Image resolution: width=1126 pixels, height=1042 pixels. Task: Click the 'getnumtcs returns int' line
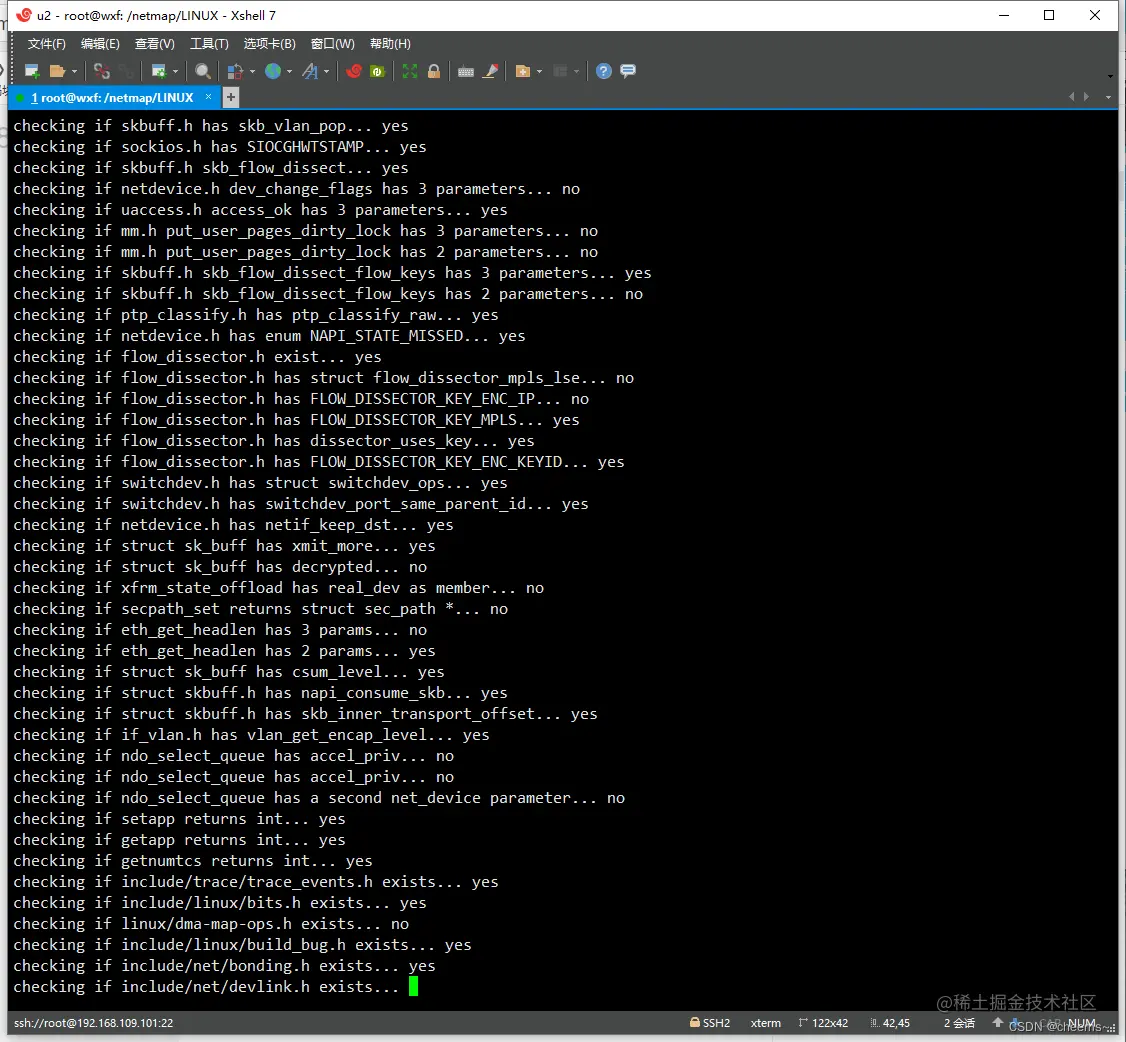[x=192, y=860]
